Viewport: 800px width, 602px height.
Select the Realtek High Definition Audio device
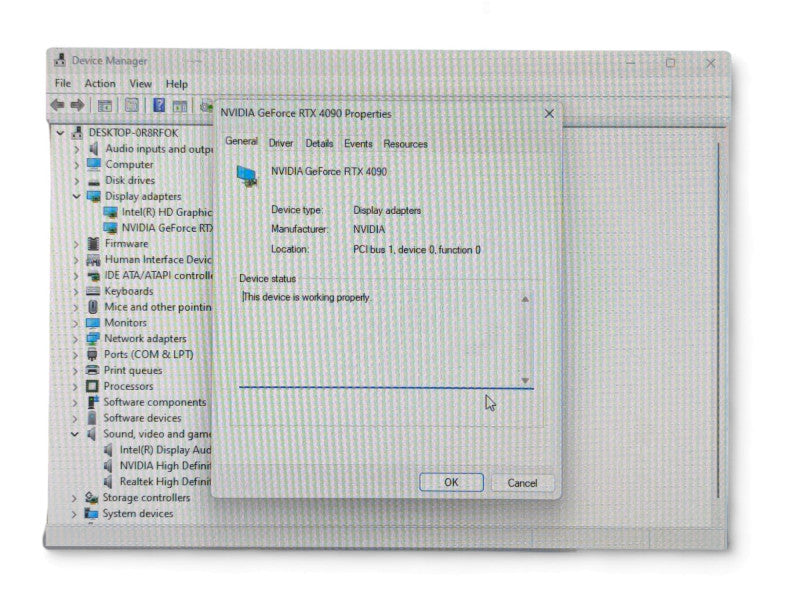pos(165,482)
